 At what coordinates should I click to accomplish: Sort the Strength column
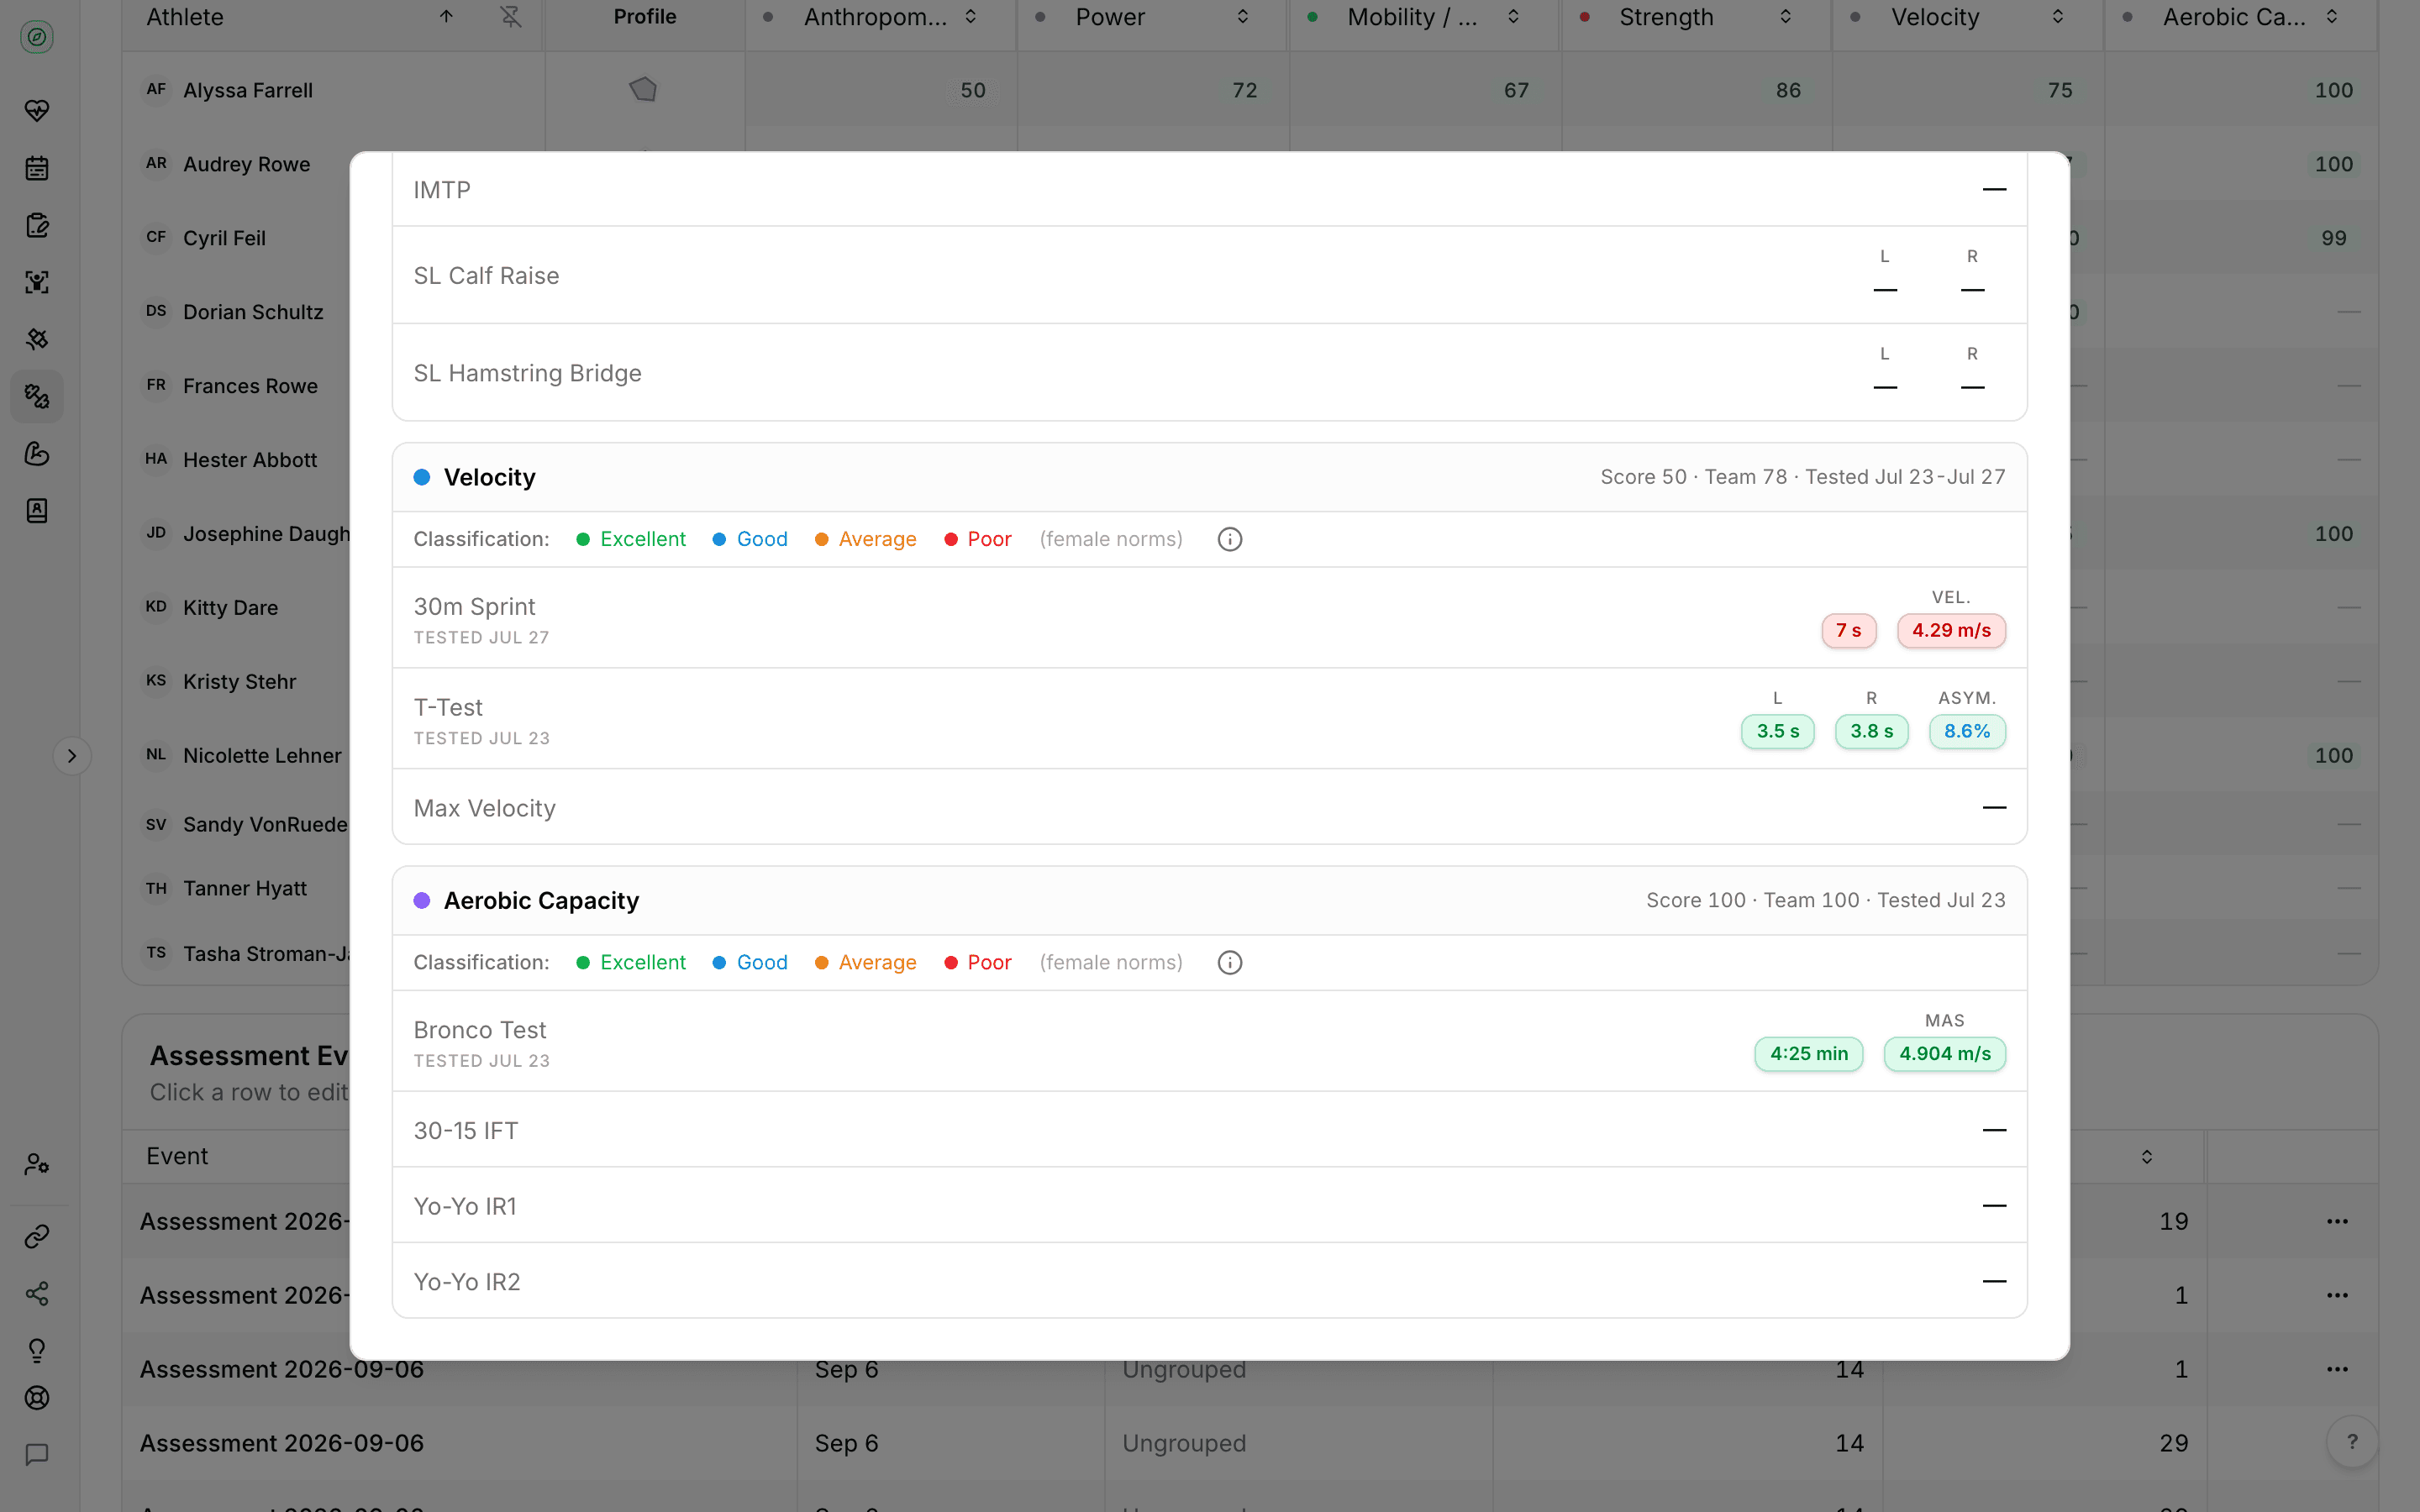pos(1786,17)
